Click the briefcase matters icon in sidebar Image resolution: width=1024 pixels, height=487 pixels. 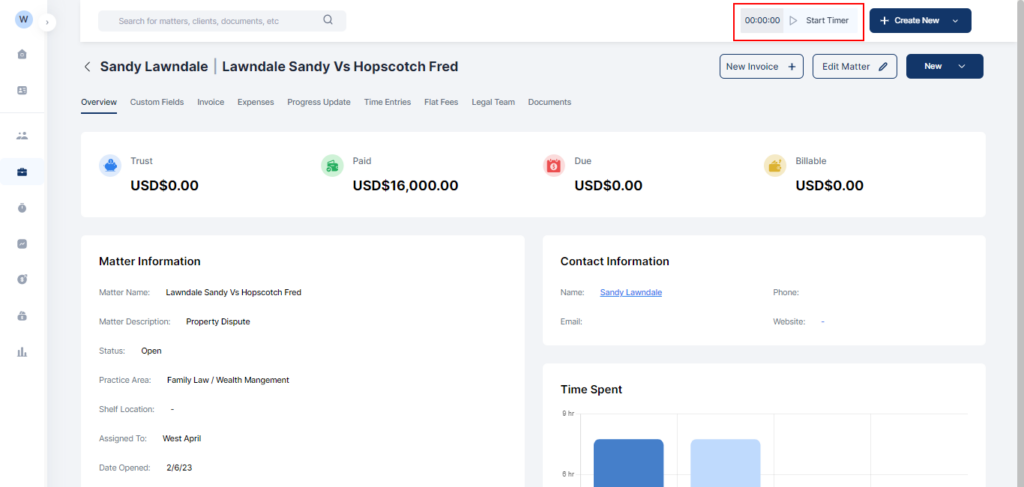pyautogui.click(x=22, y=172)
